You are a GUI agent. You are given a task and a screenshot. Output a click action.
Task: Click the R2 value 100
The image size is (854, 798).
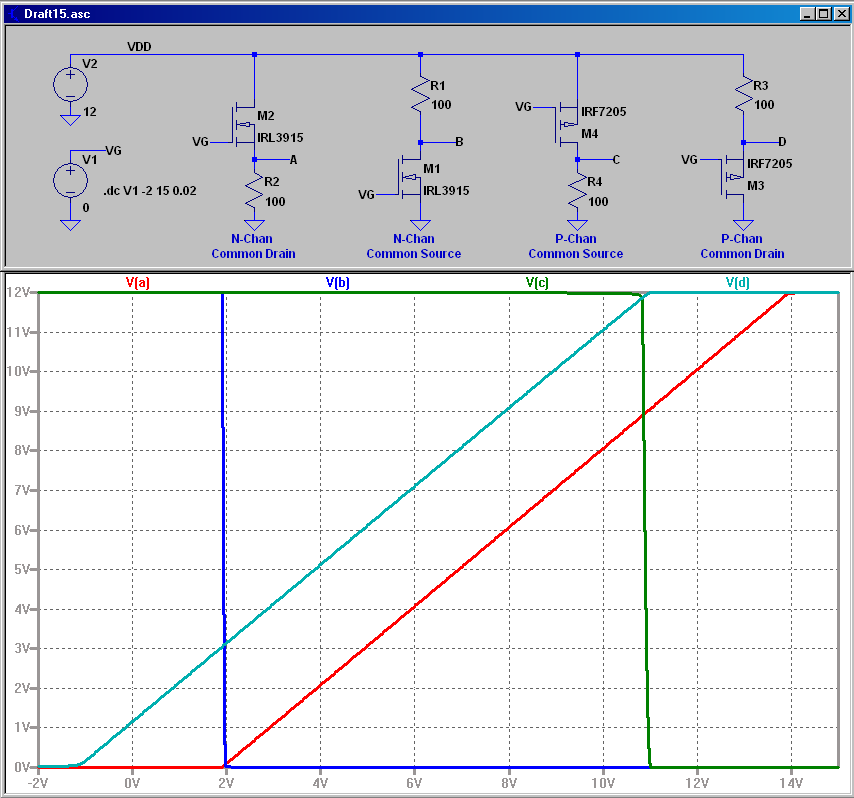pos(275,202)
